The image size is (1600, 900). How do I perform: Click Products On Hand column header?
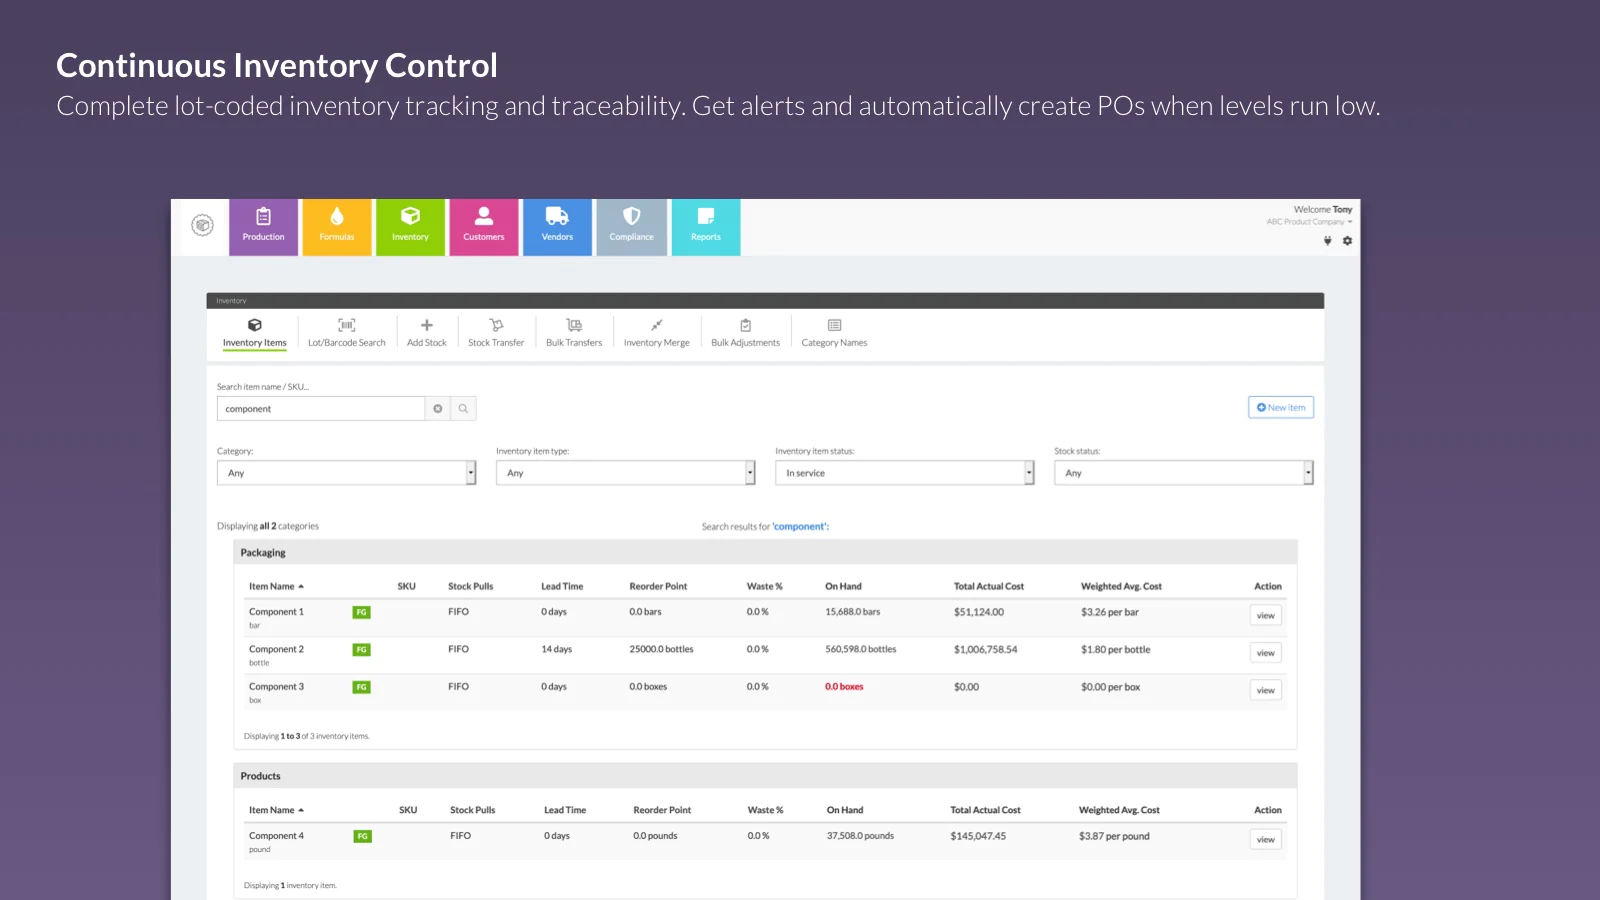tap(845, 811)
